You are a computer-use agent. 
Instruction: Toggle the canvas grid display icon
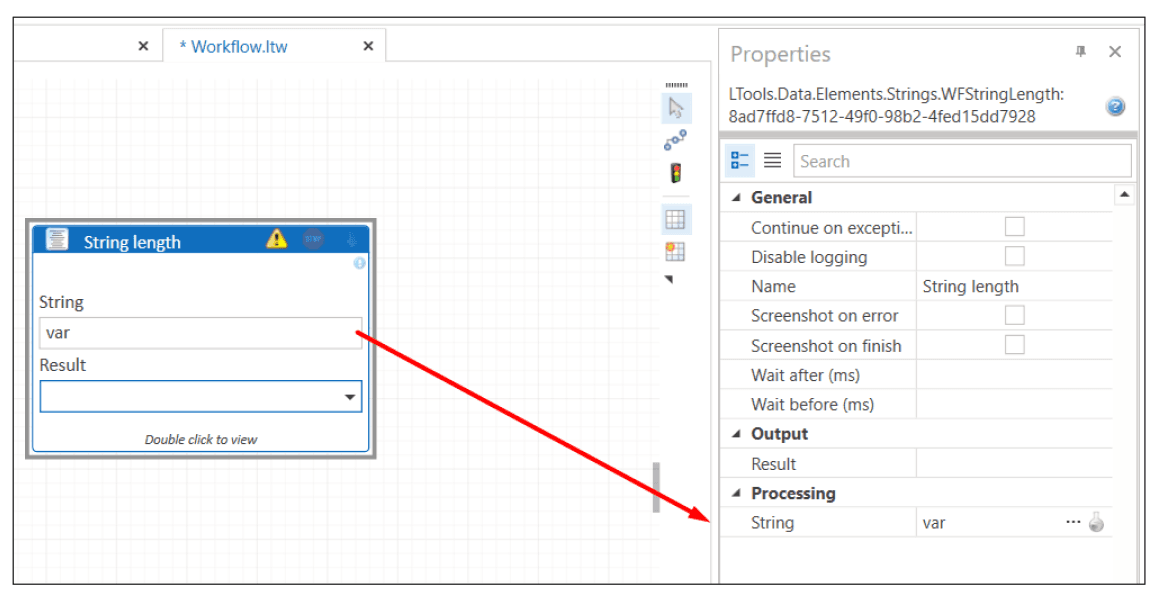[x=675, y=219]
